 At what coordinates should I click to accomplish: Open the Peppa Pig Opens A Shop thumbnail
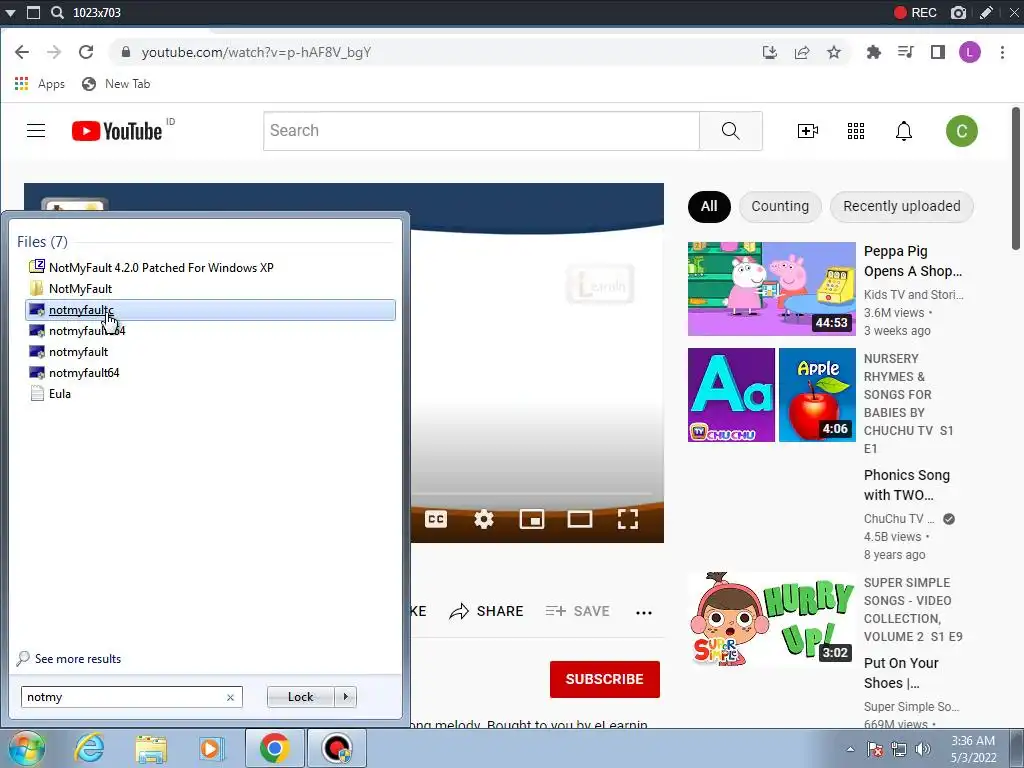point(771,289)
